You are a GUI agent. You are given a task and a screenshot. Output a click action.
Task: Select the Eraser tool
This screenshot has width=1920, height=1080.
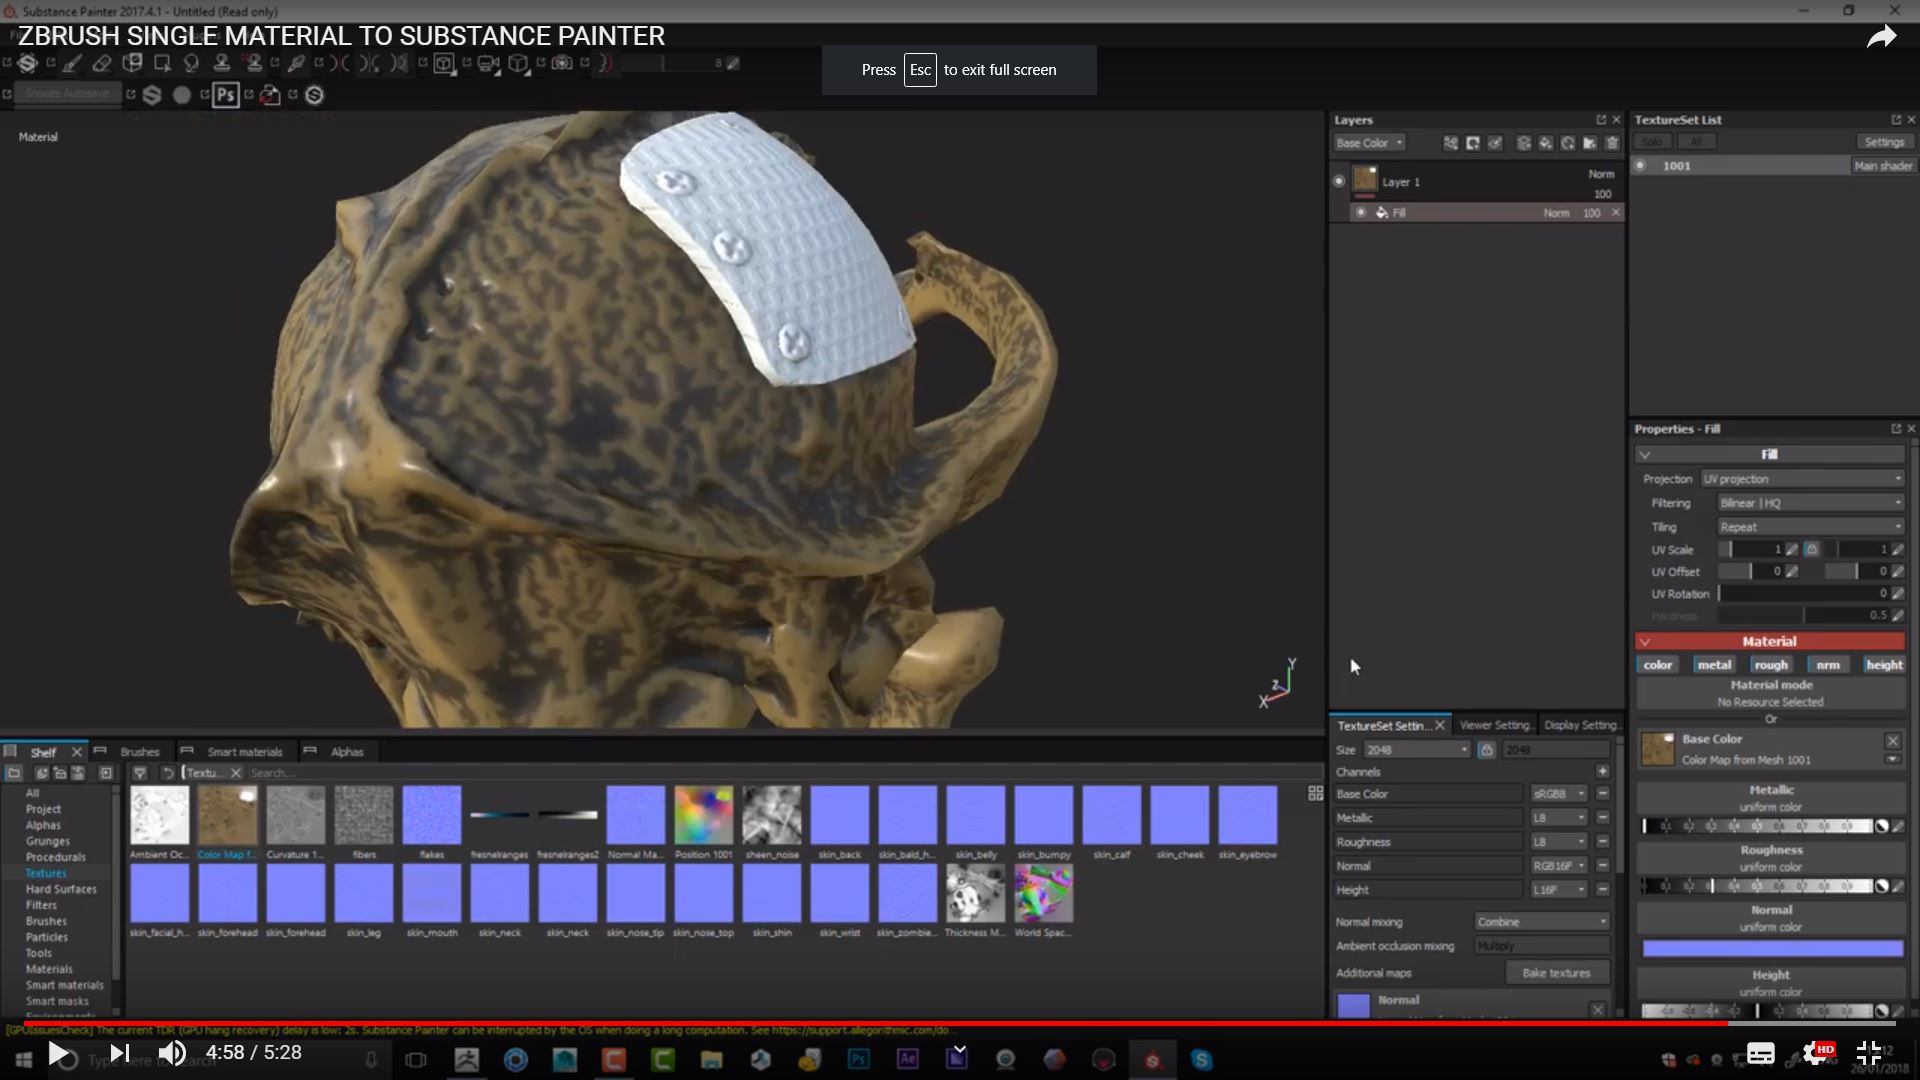[x=102, y=63]
